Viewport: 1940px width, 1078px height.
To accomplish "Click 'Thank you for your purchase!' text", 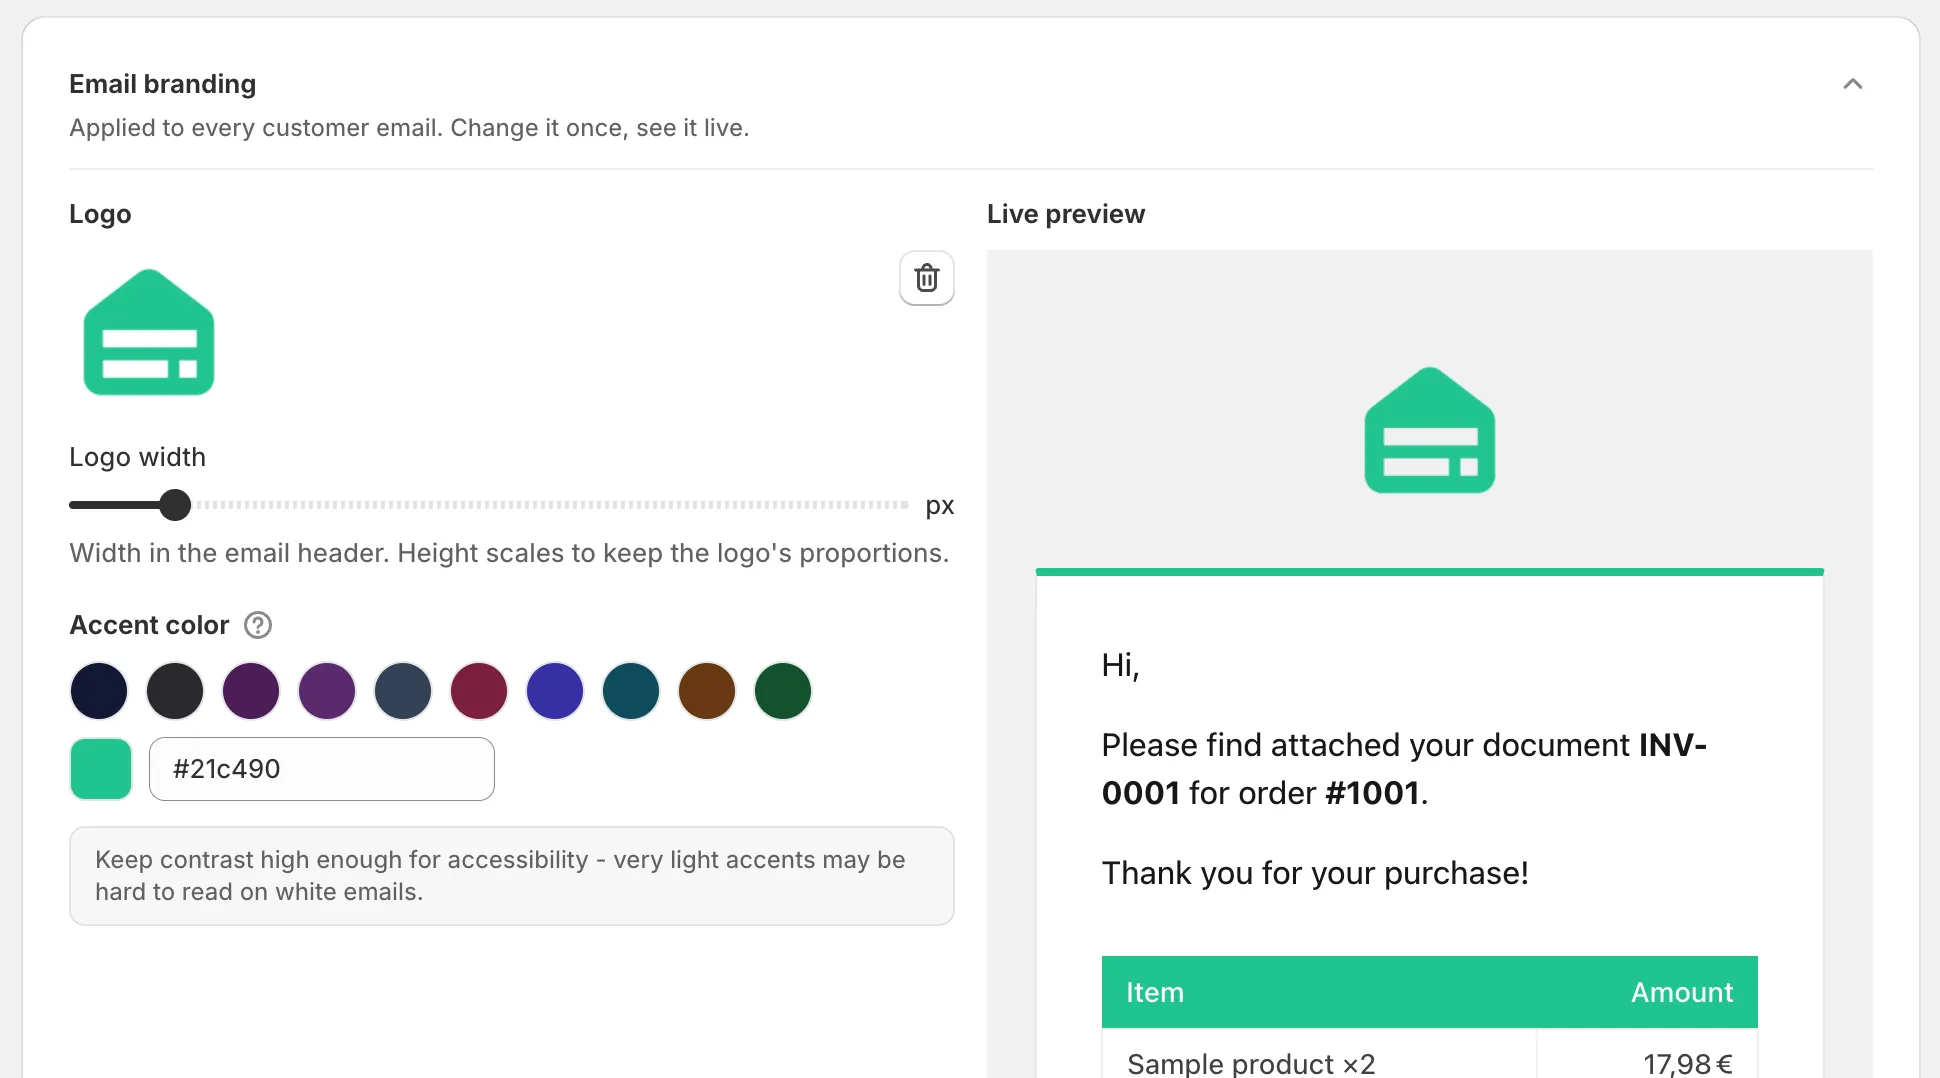I will click(x=1315, y=873).
